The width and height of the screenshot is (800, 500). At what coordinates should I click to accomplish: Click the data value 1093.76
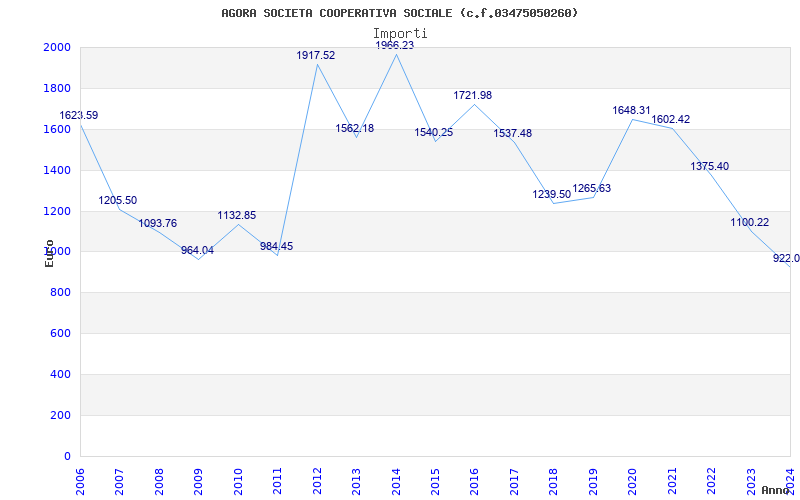pyautogui.click(x=158, y=223)
